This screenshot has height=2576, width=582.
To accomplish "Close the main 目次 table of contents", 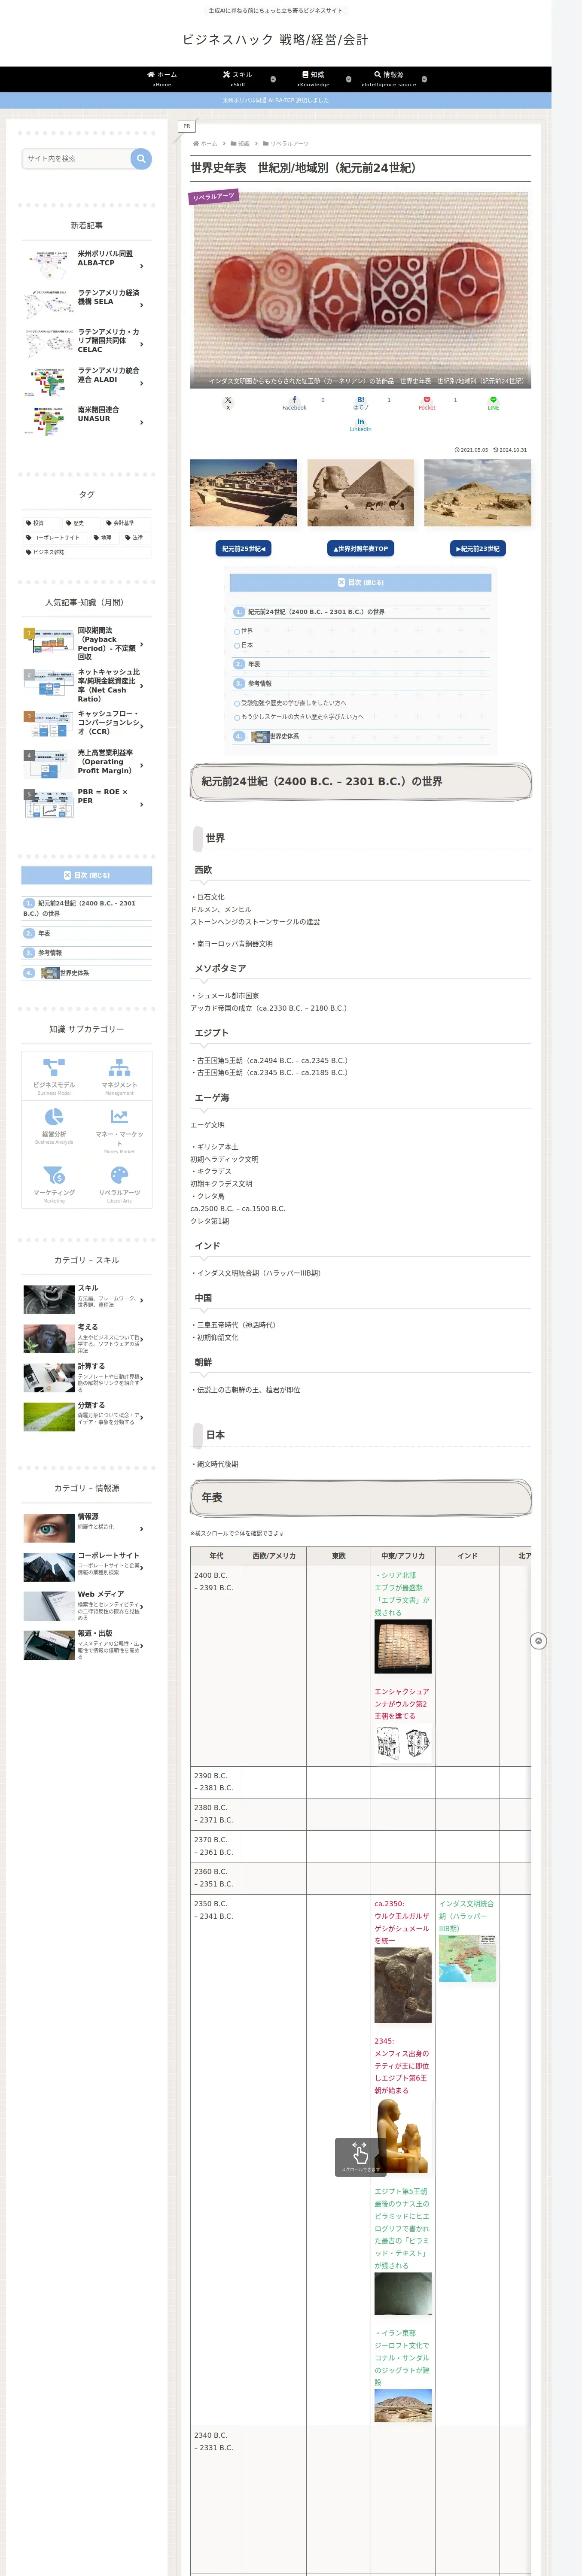I will pyautogui.click(x=361, y=582).
